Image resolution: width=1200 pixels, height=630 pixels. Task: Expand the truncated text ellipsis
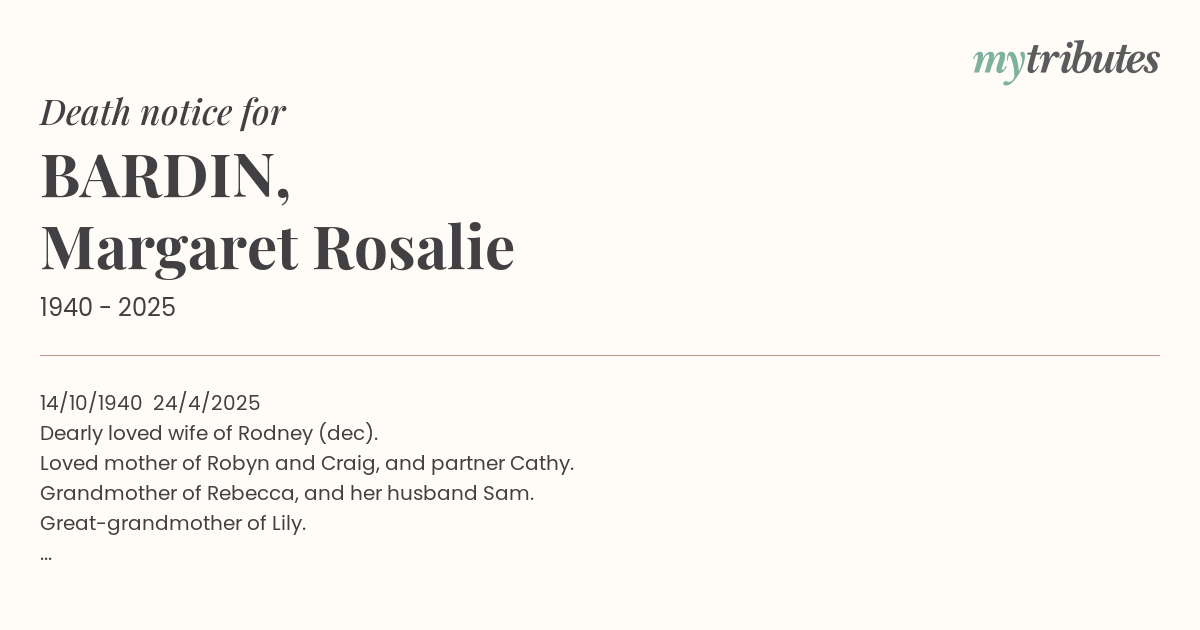(x=46, y=555)
